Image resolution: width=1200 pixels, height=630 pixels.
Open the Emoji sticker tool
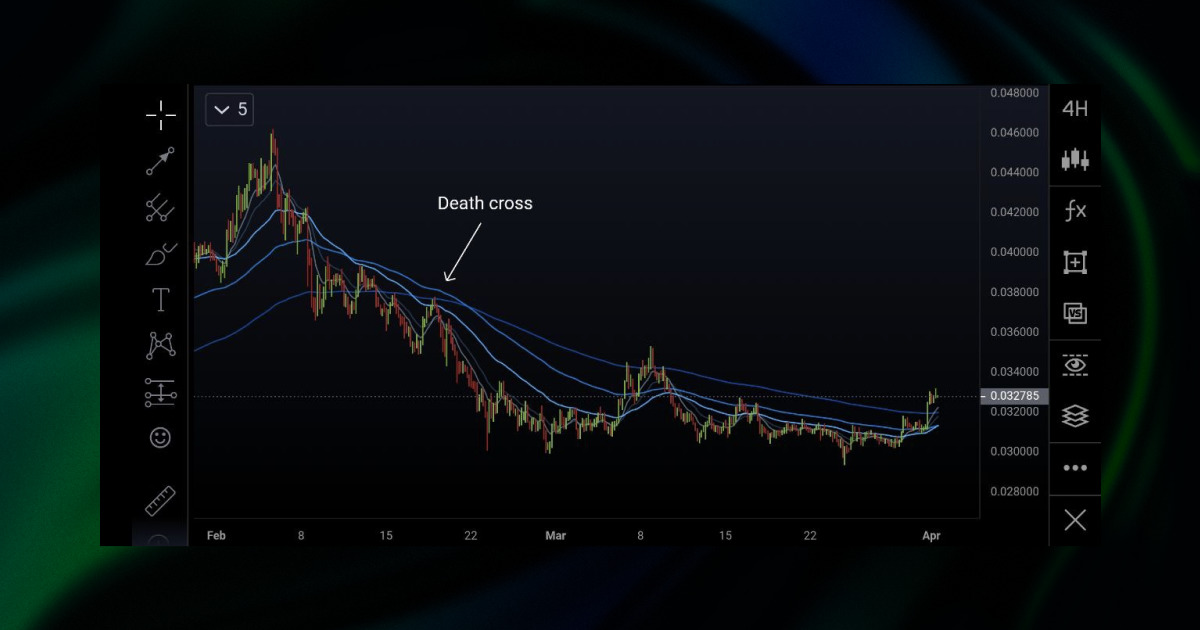(x=160, y=438)
